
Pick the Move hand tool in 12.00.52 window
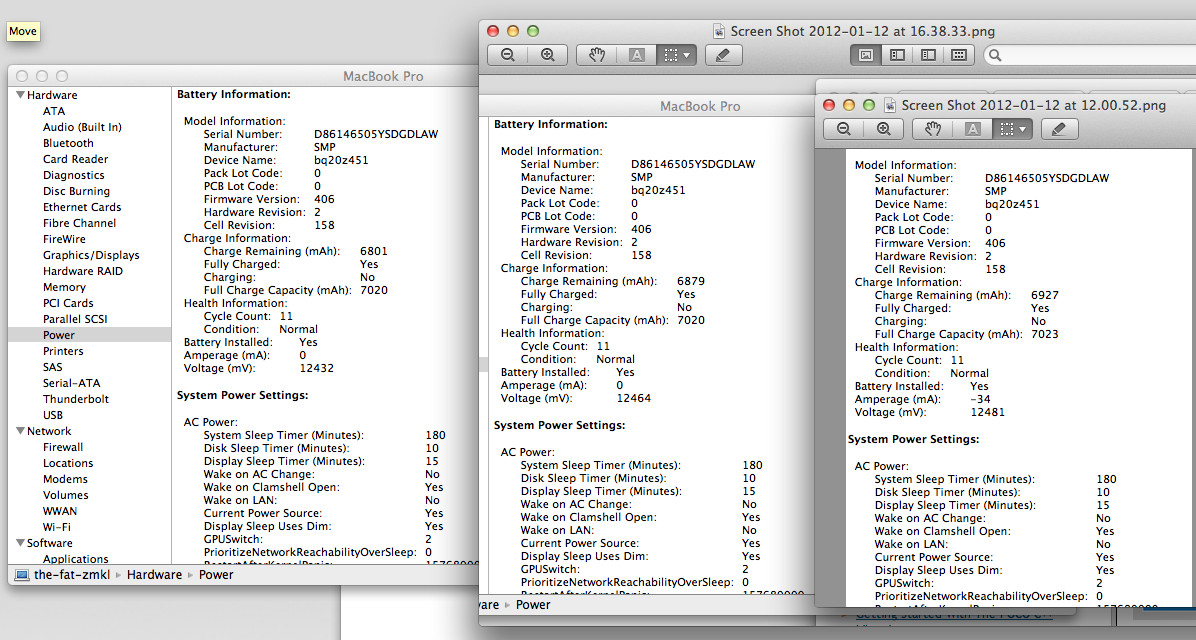(x=933, y=129)
